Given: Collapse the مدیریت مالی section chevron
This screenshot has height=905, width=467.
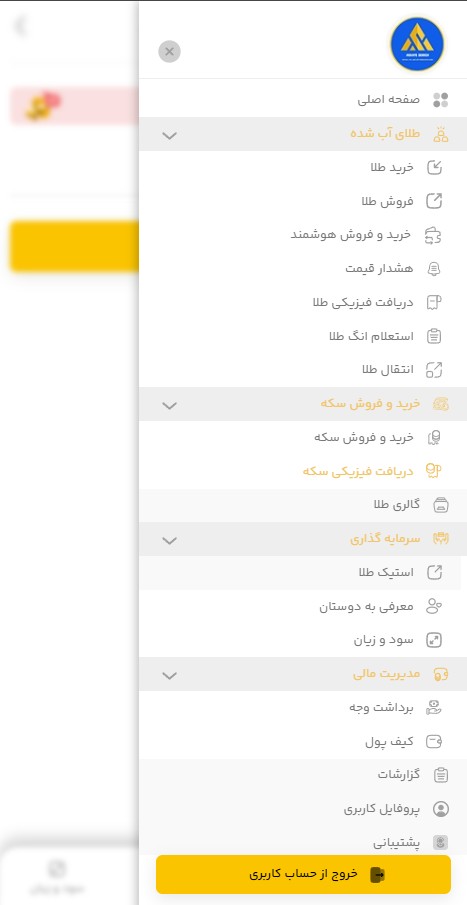Looking at the screenshot, I should coord(169,675).
